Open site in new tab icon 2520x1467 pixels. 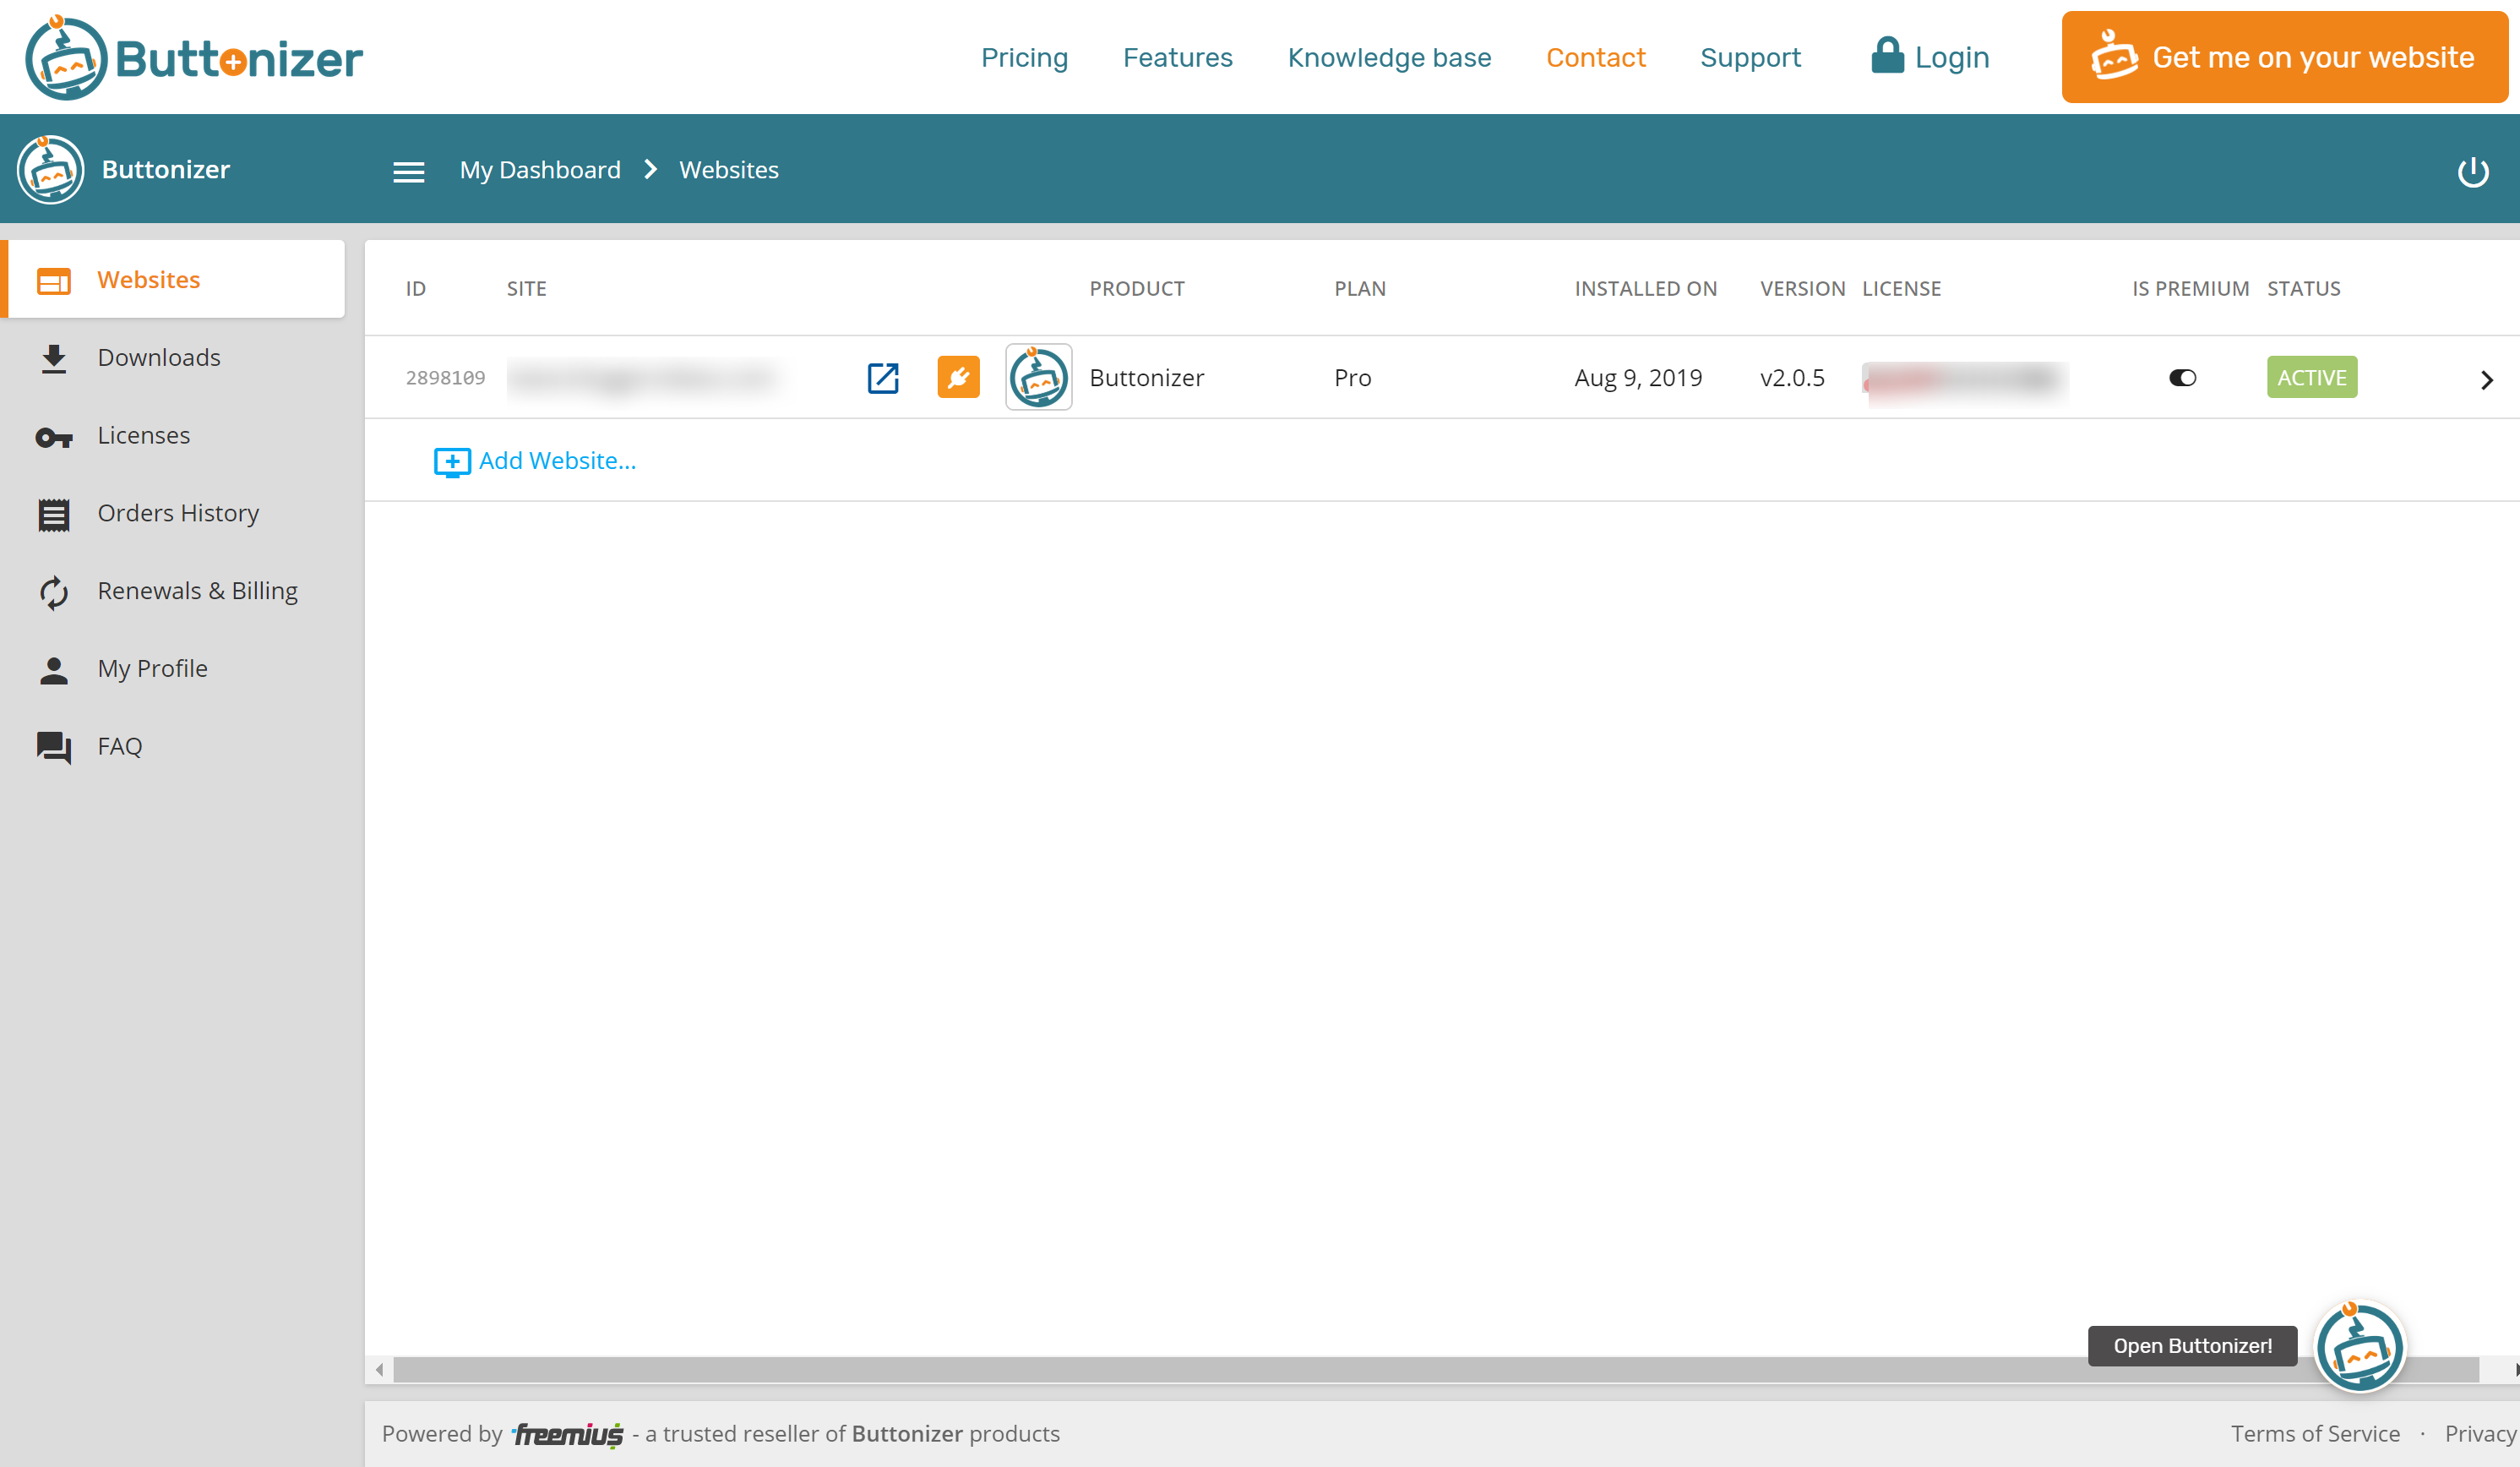click(x=883, y=378)
